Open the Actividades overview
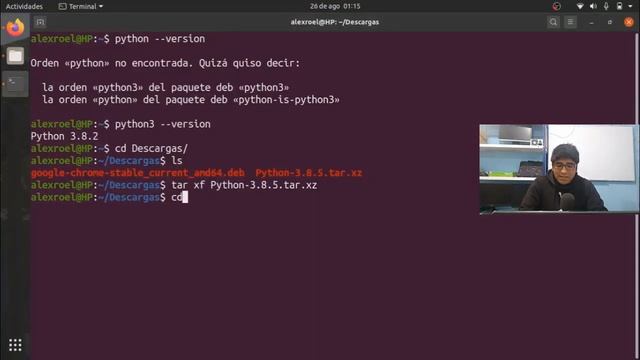The height and width of the screenshot is (360, 640). pos(24,6)
